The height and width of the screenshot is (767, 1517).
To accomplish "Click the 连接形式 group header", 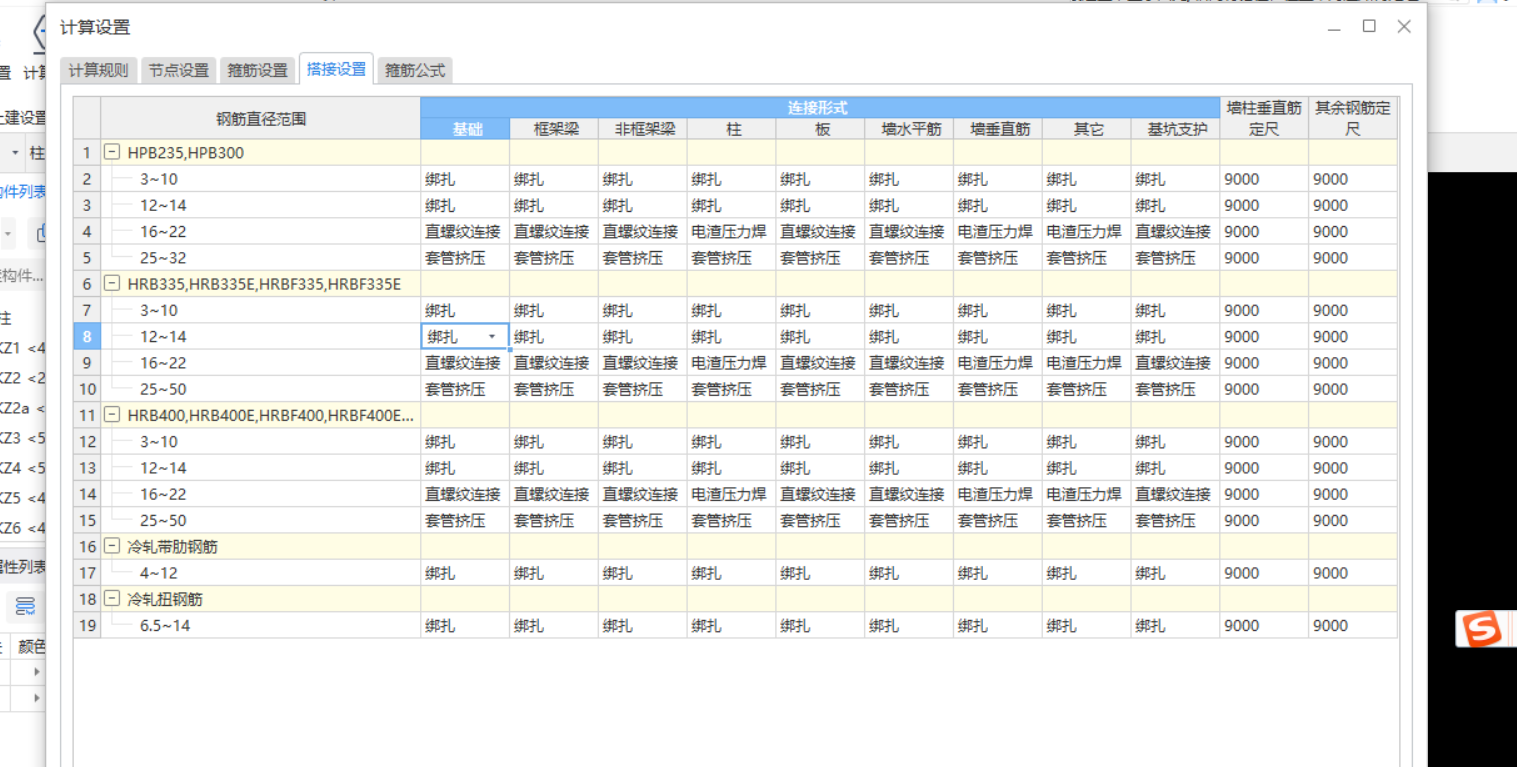I will 820,107.
